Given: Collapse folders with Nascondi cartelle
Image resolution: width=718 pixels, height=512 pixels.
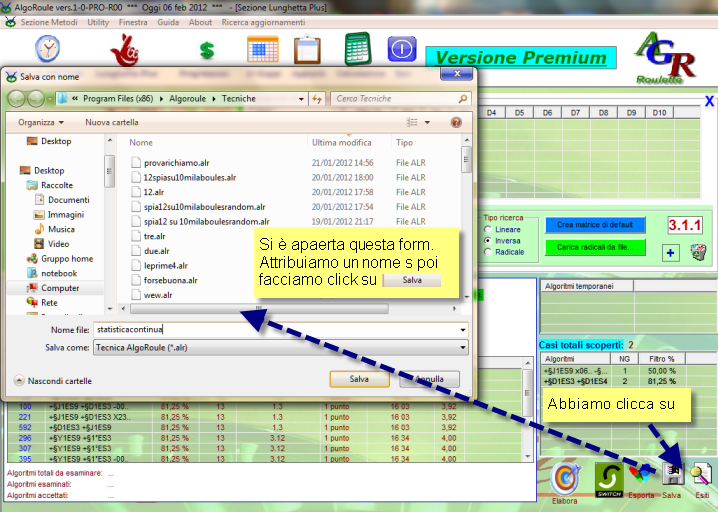Looking at the screenshot, I should (x=53, y=381).
